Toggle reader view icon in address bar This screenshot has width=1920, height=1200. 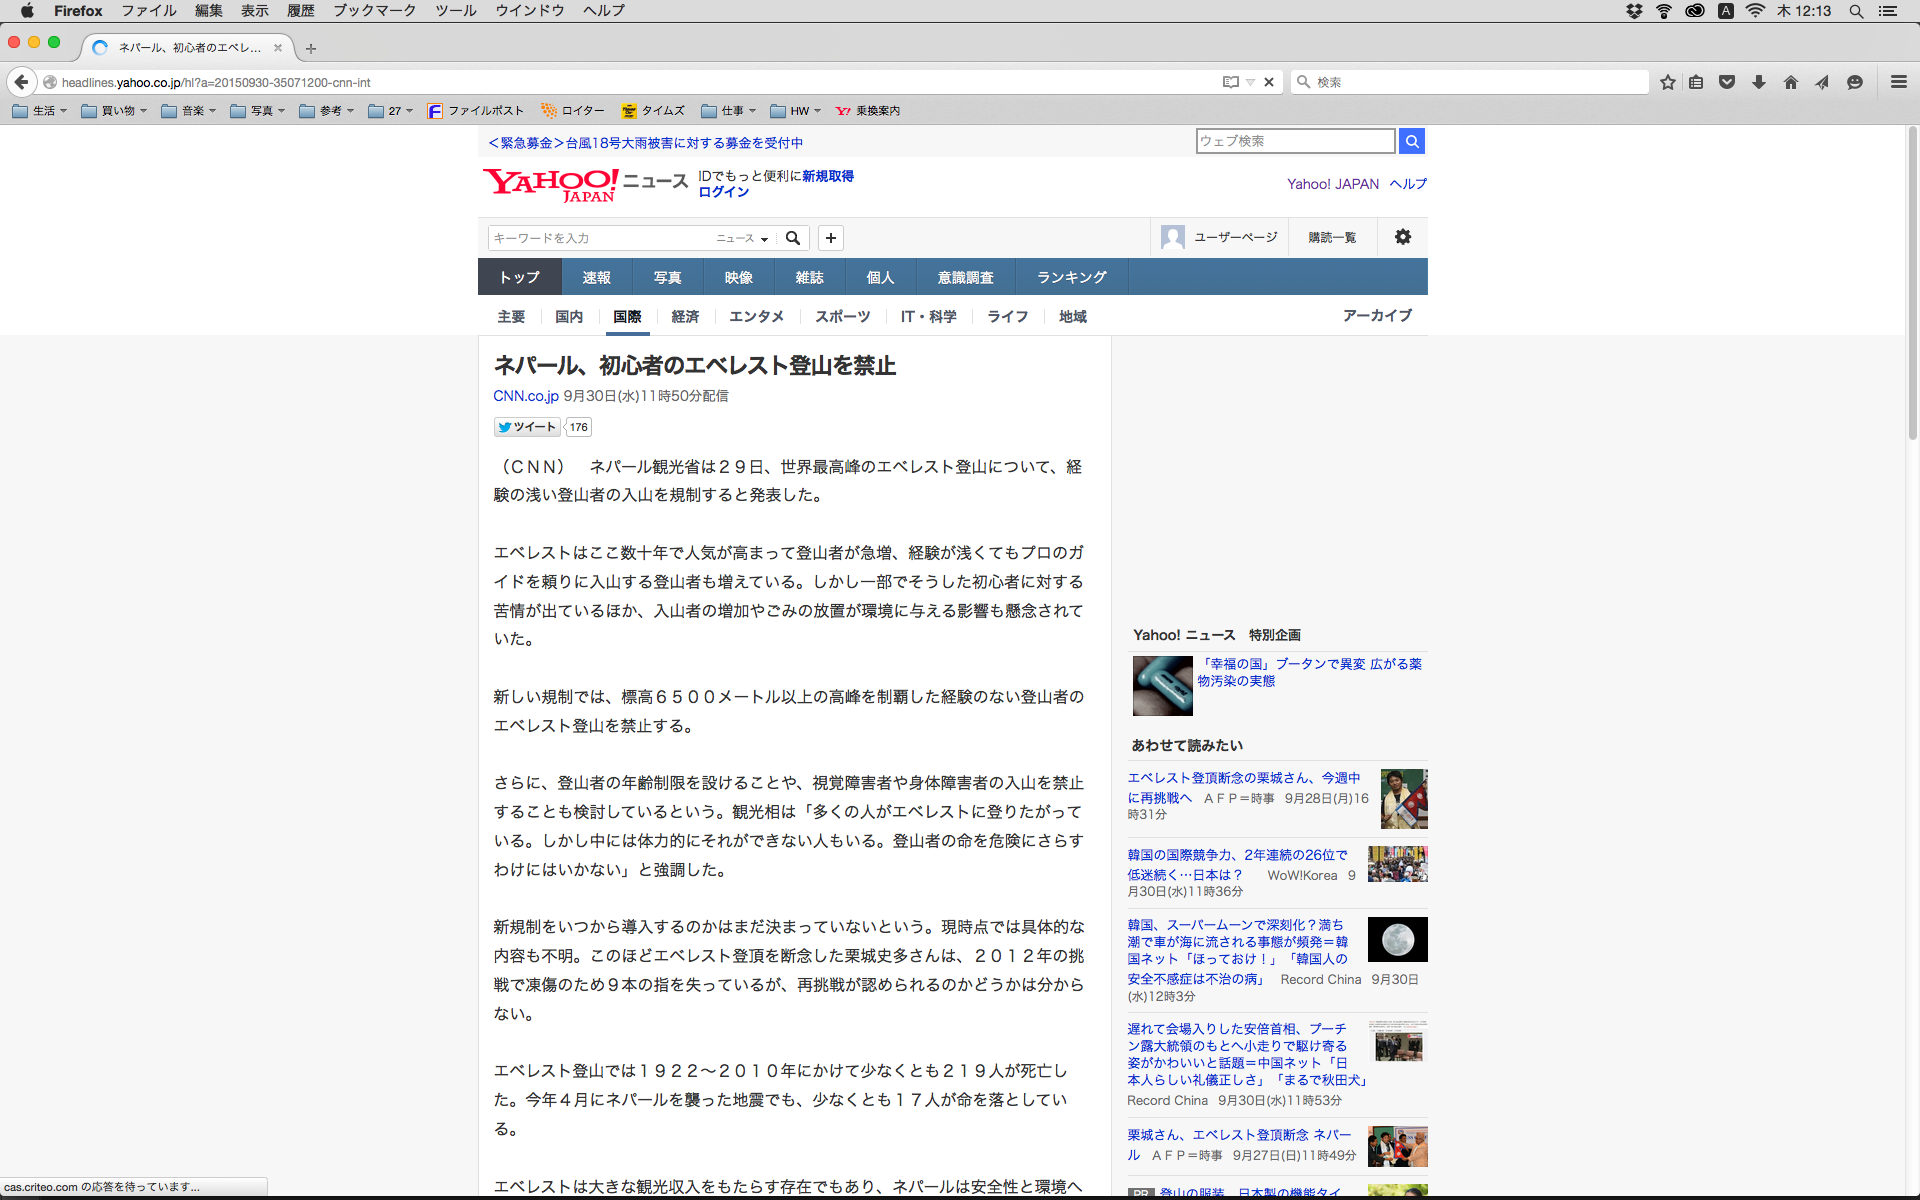point(1230,82)
